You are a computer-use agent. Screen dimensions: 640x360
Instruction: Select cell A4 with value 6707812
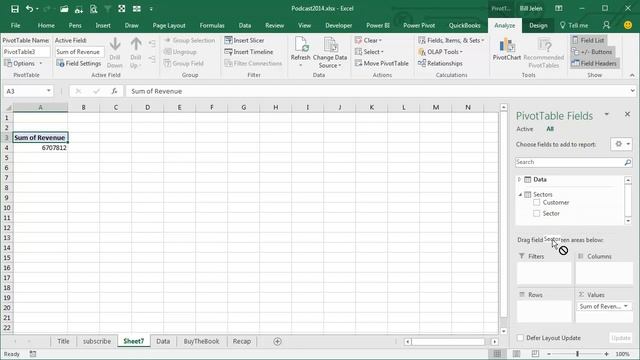[40, 148]
